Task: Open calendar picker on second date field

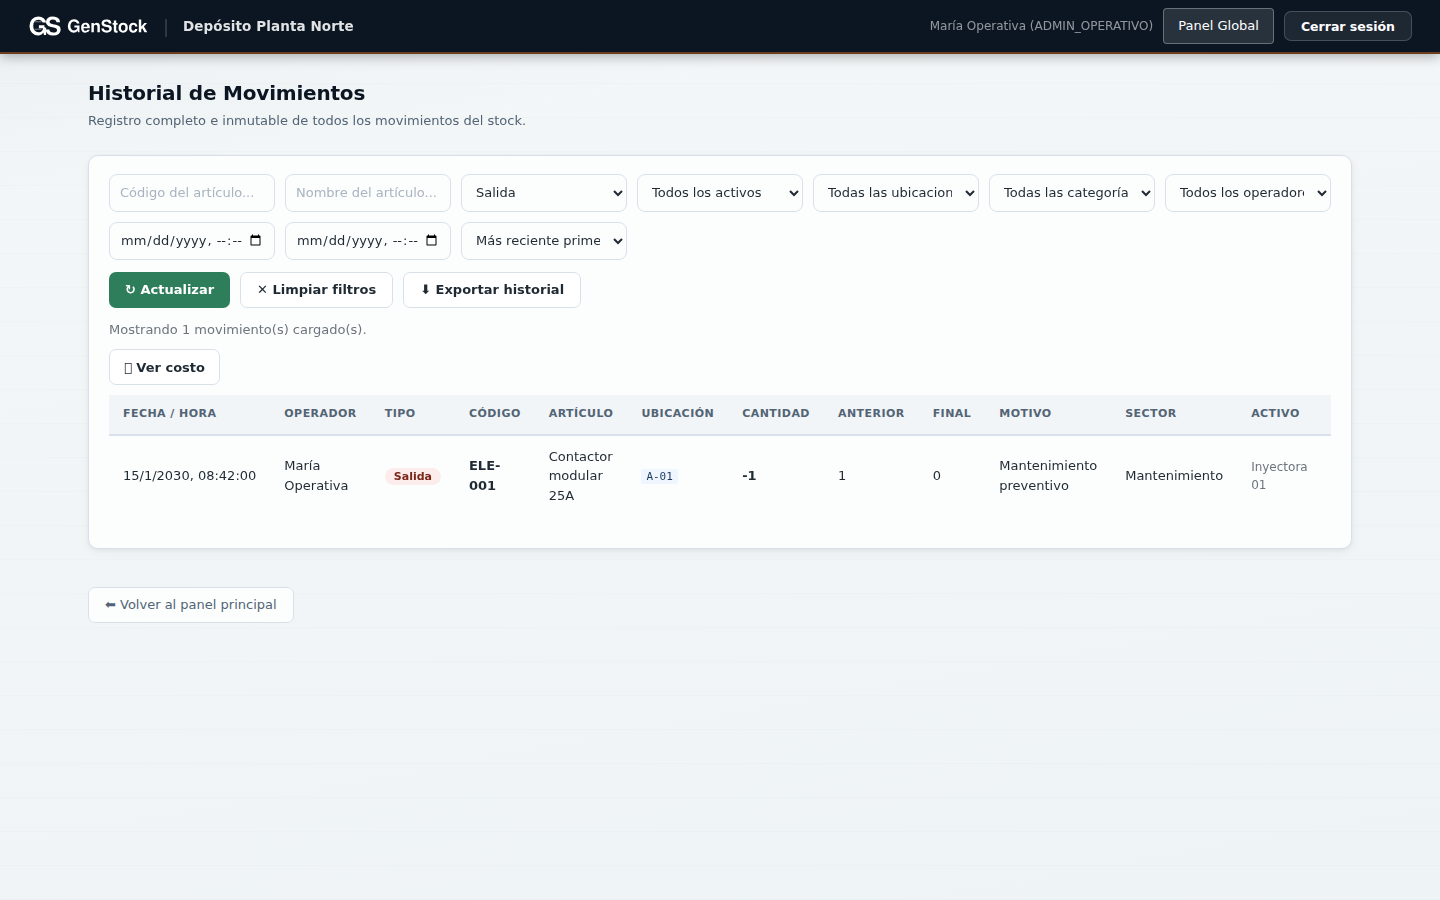Action: coord(432,241)
